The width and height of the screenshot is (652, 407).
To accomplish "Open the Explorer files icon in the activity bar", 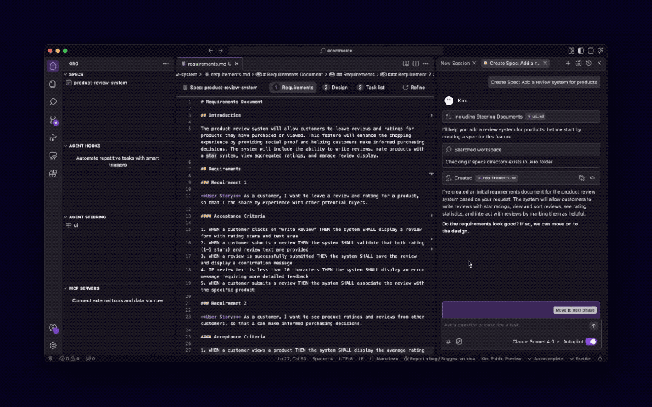I will [x=53, y=84].
